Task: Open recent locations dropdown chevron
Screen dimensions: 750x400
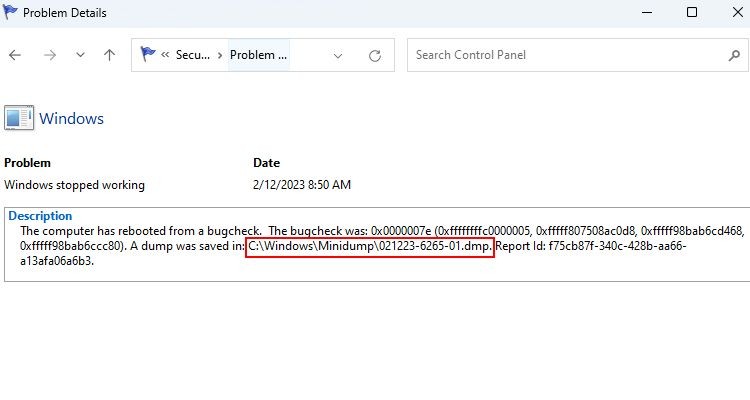Action: click(x=80, y=55)
